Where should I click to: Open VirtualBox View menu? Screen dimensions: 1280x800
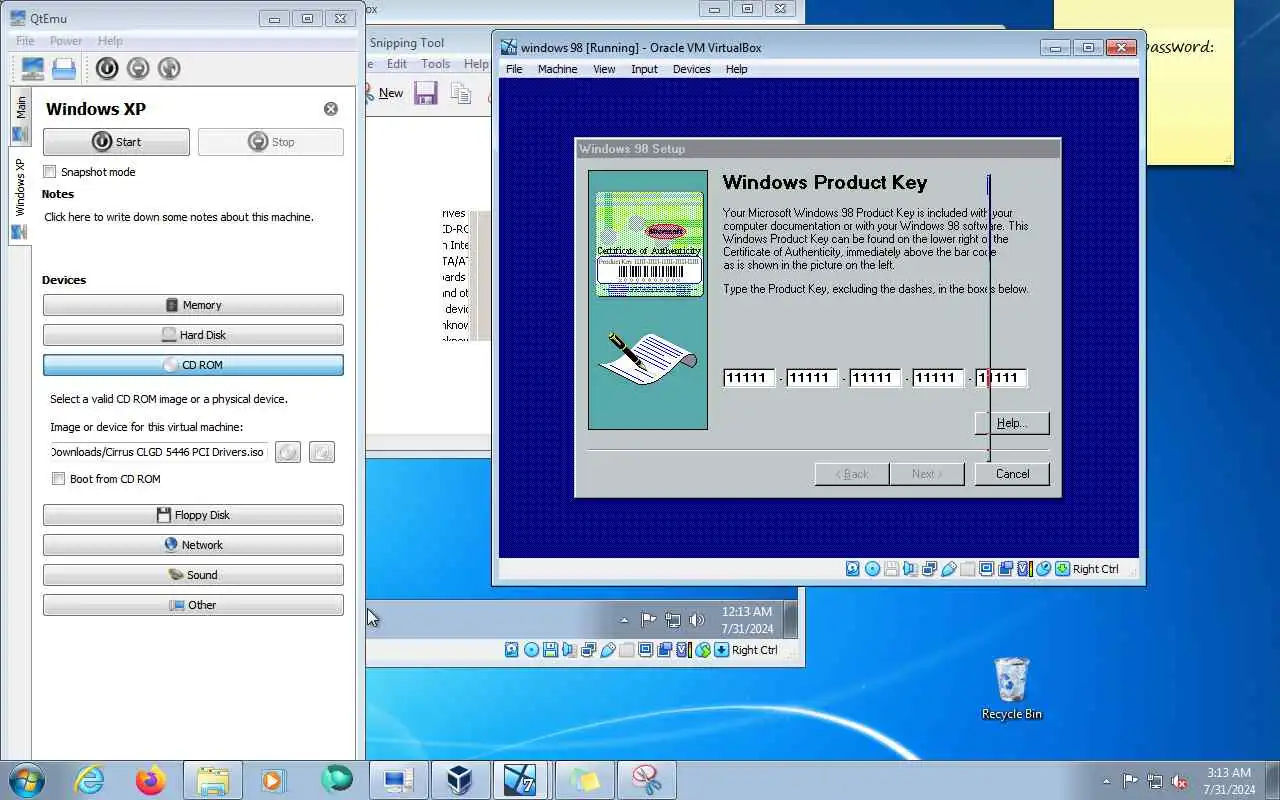[604, 69]
